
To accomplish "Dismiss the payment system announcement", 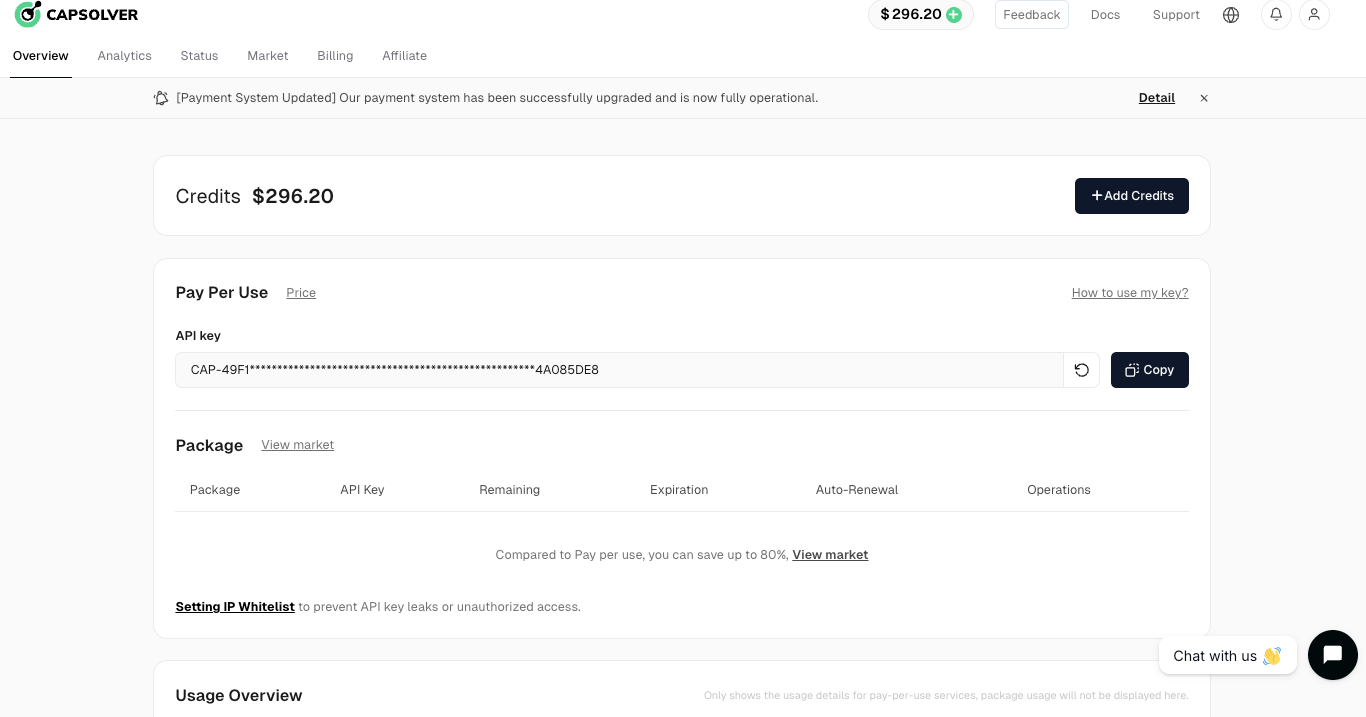I will [x=1204, y=98].
